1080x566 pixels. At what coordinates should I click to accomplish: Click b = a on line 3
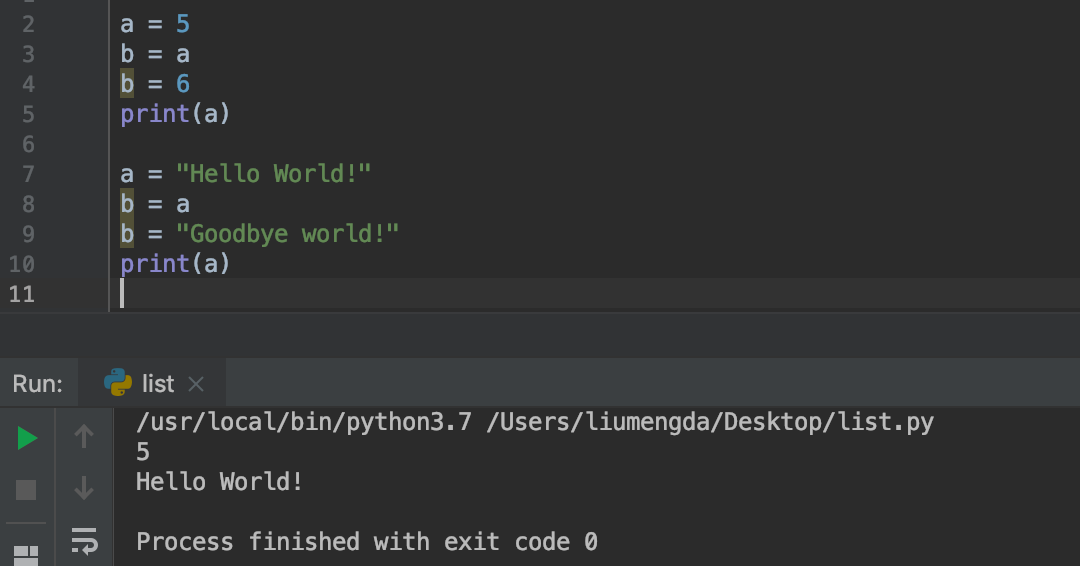(154, 54)
